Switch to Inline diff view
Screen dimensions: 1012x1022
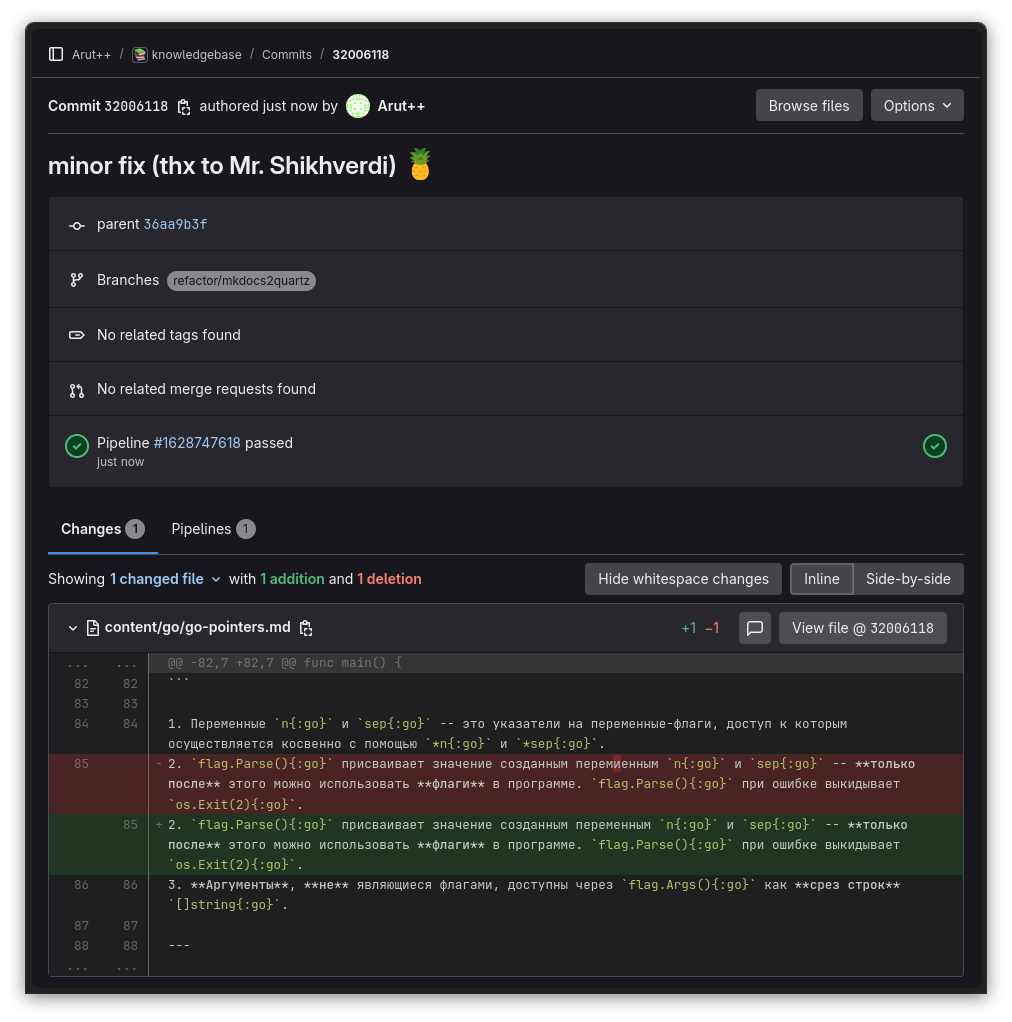click(x=821, y=579)
